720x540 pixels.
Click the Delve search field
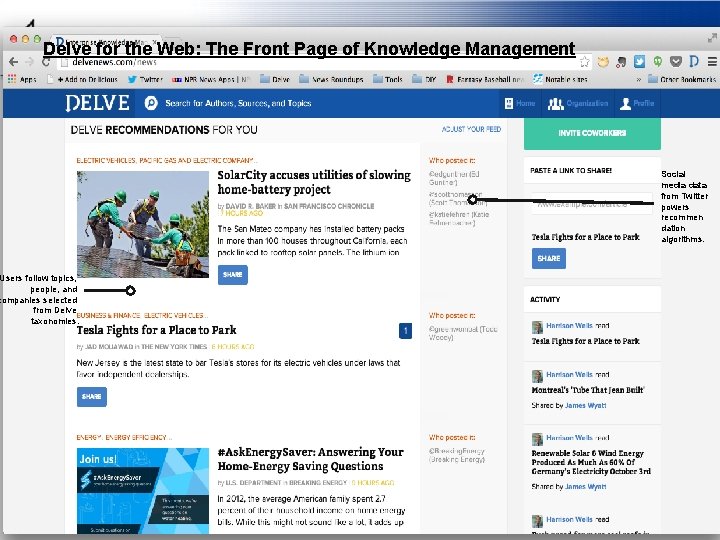click(x=238, y=103)
